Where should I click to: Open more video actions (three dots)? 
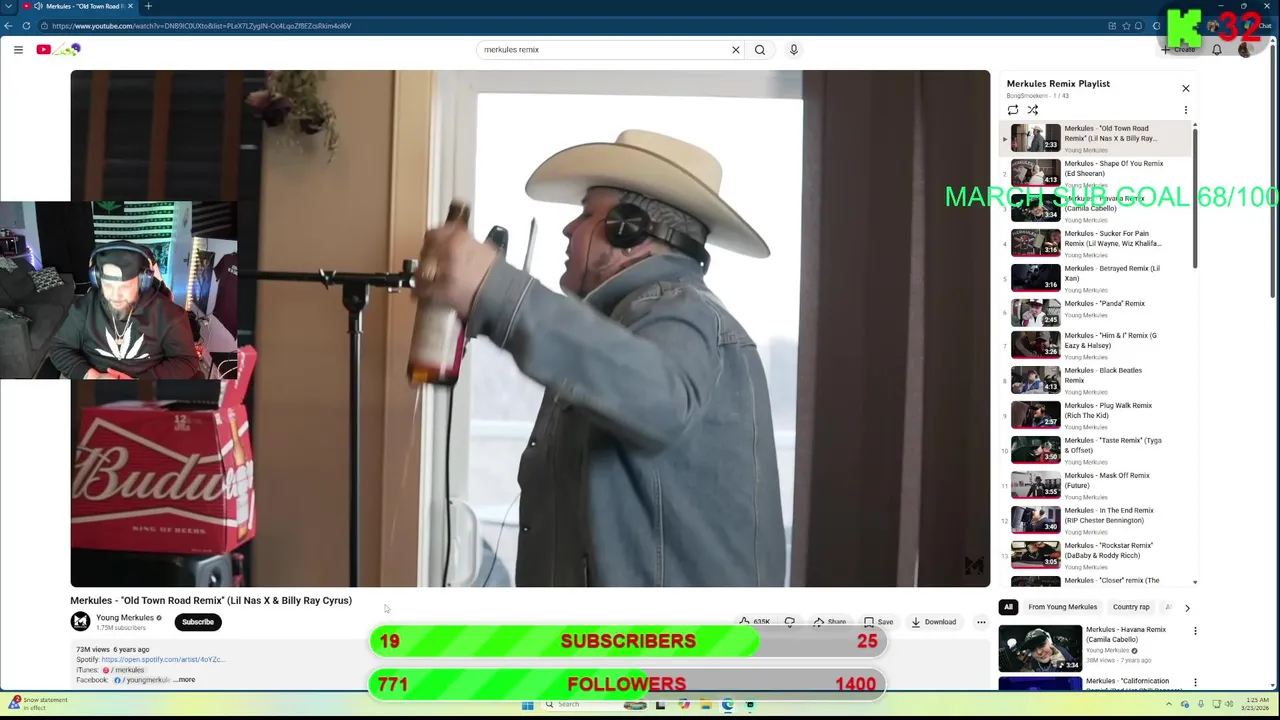(x=981, y=622)
